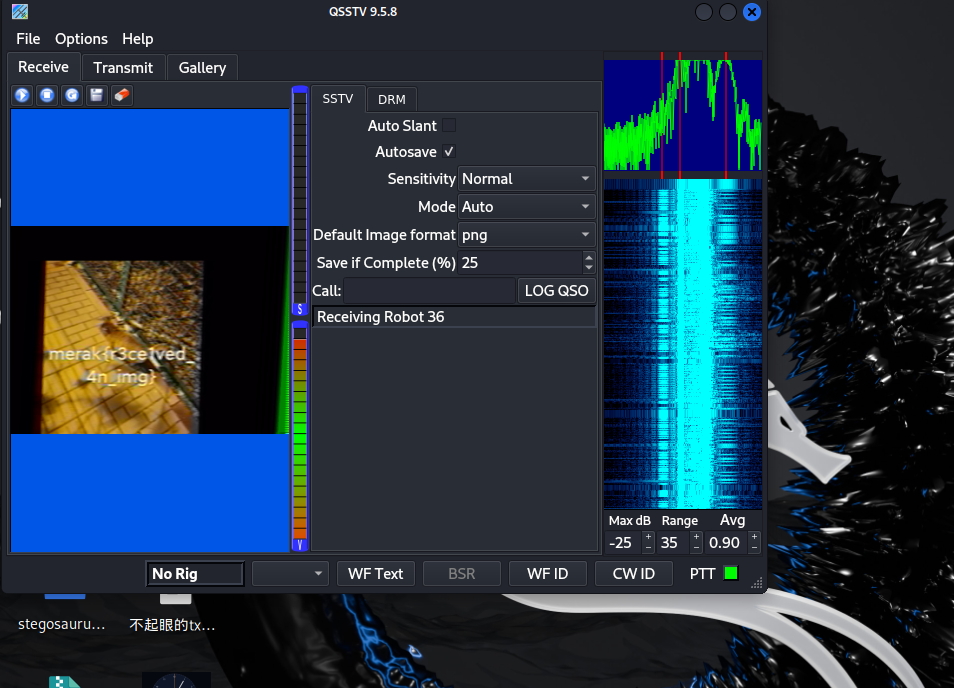This screenshot has width=954, height=688.
Task: Switch to the Gallery tab
Action: pos(203,68)
